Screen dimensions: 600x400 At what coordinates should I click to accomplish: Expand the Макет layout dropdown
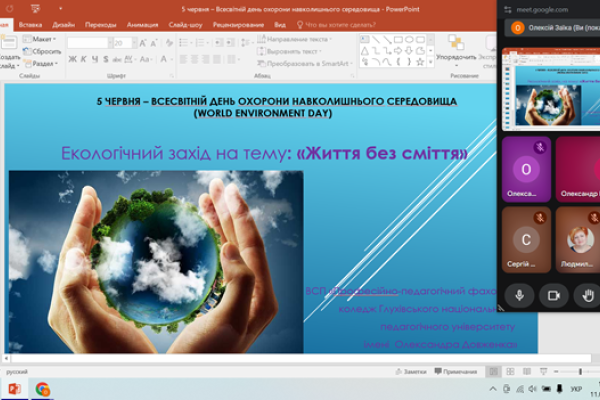pos(45,39)
